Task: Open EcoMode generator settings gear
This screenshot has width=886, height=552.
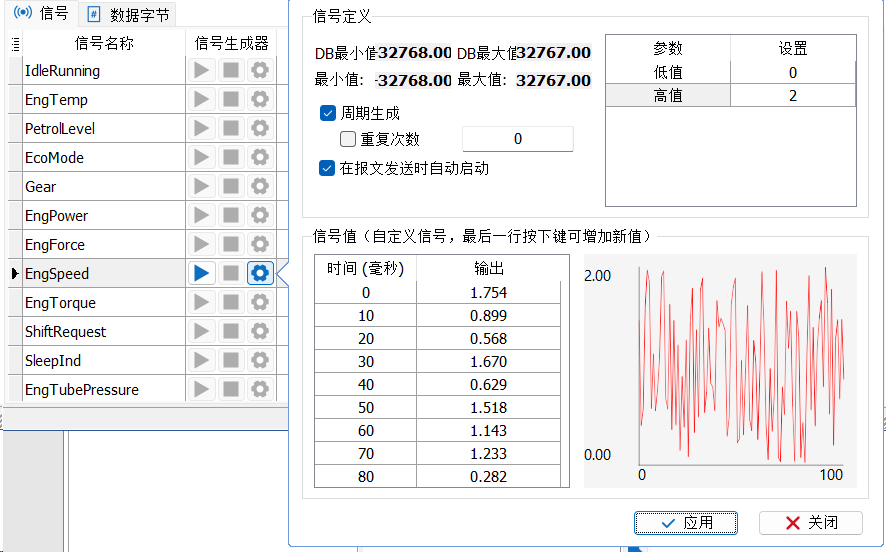Action: [x=260, y=157]
